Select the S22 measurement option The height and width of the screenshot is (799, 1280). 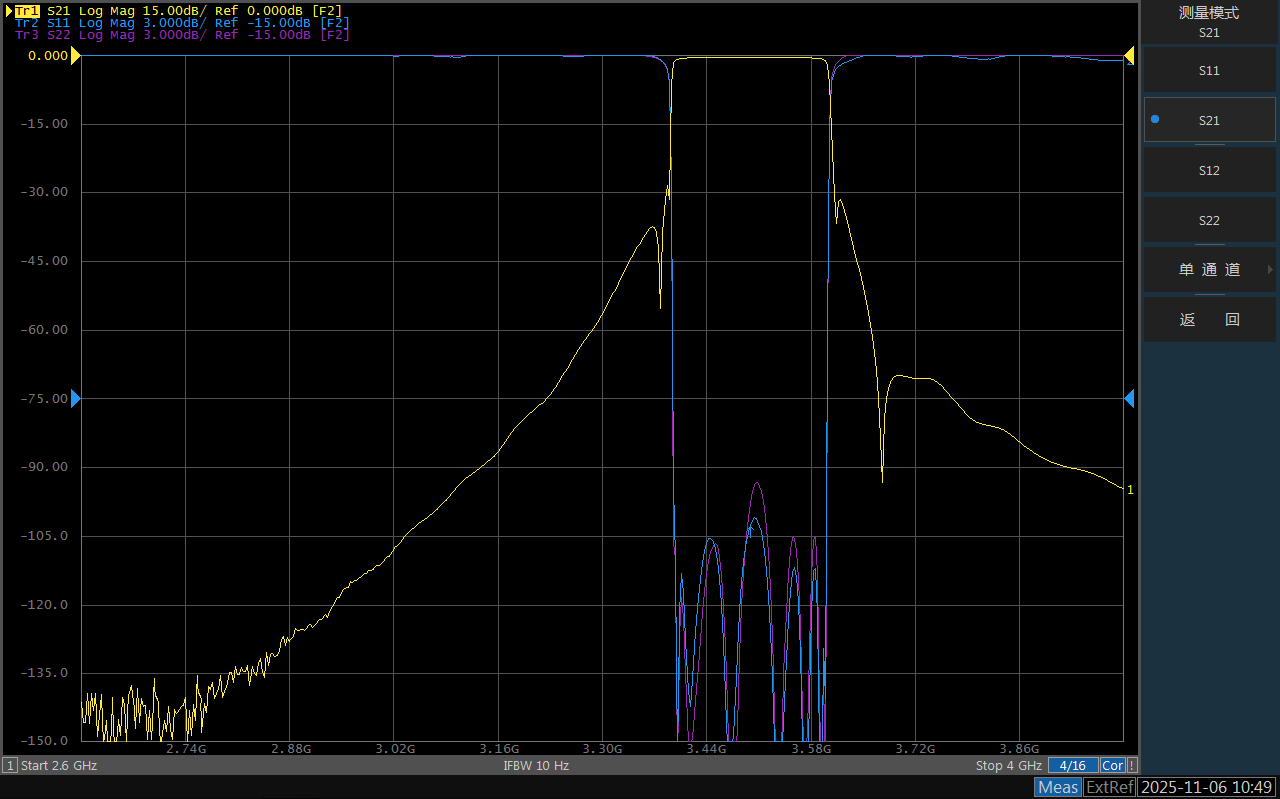point(1209,221)
